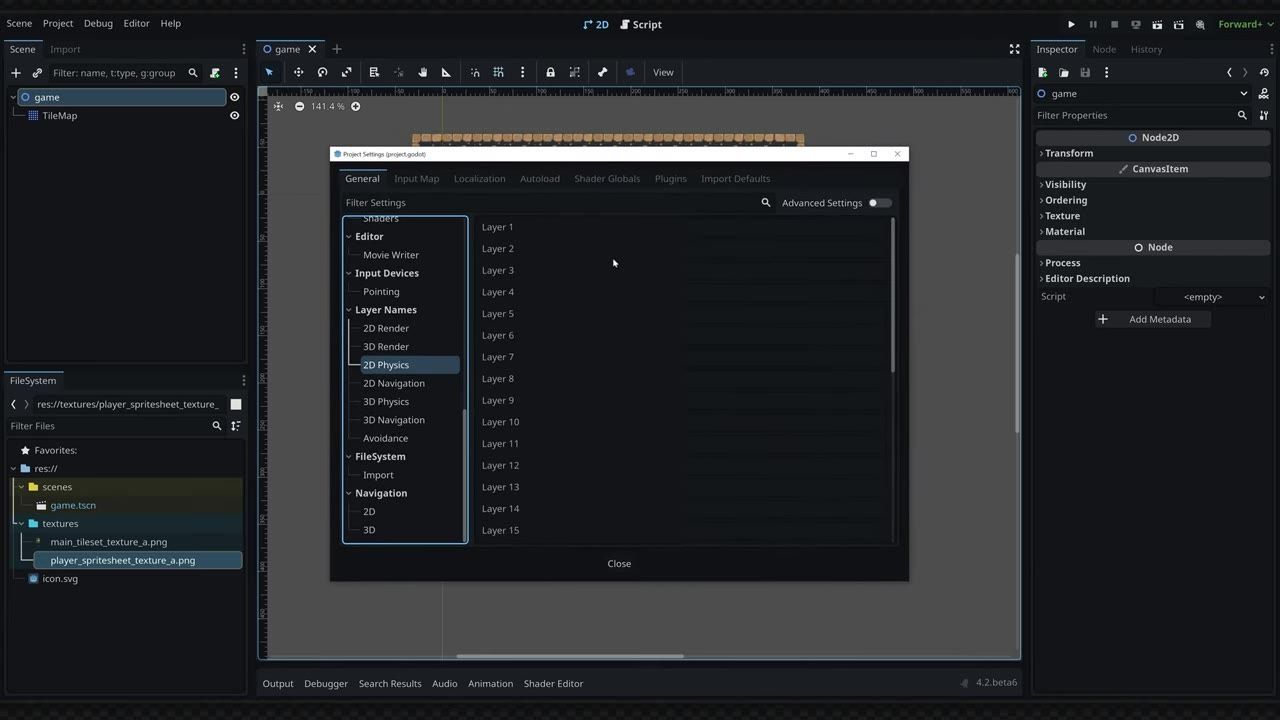Collapse the Layer Names category in settings
Image resolution: width=1280 pixels, height=720 pixels.
coord(349,310)
